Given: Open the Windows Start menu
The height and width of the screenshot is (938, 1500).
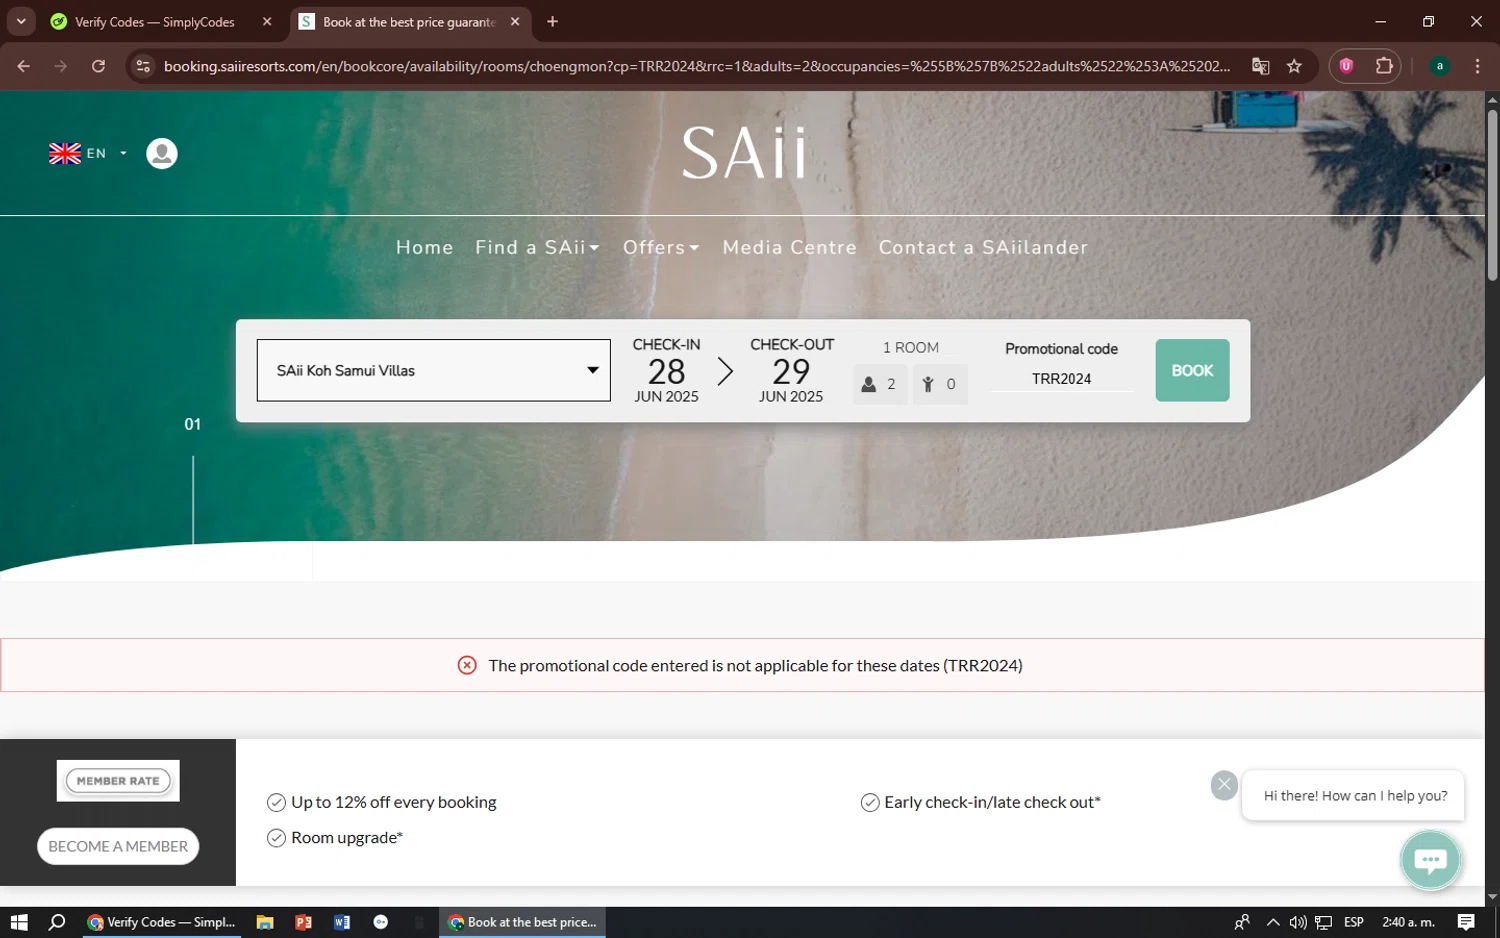Looking at the screenshot, I should 18,922.
